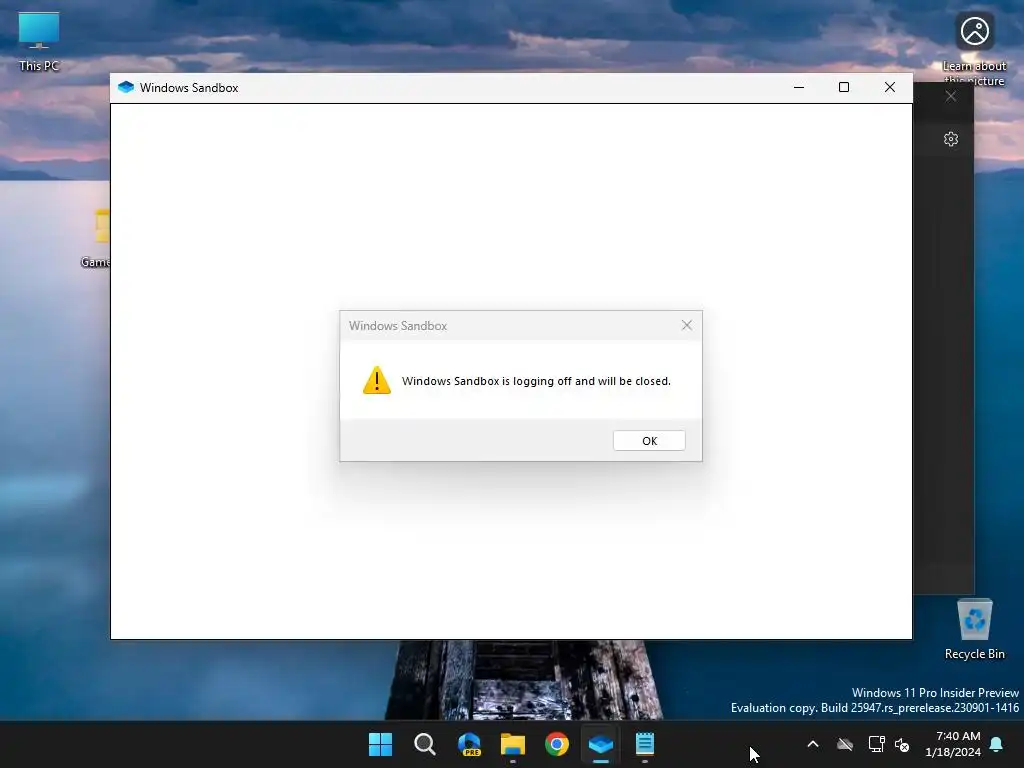The height and width of the screenshot is (768, 1024).
Task: Show hidden system tray icons
Action: pyautogui.click(x=813, y=744)
